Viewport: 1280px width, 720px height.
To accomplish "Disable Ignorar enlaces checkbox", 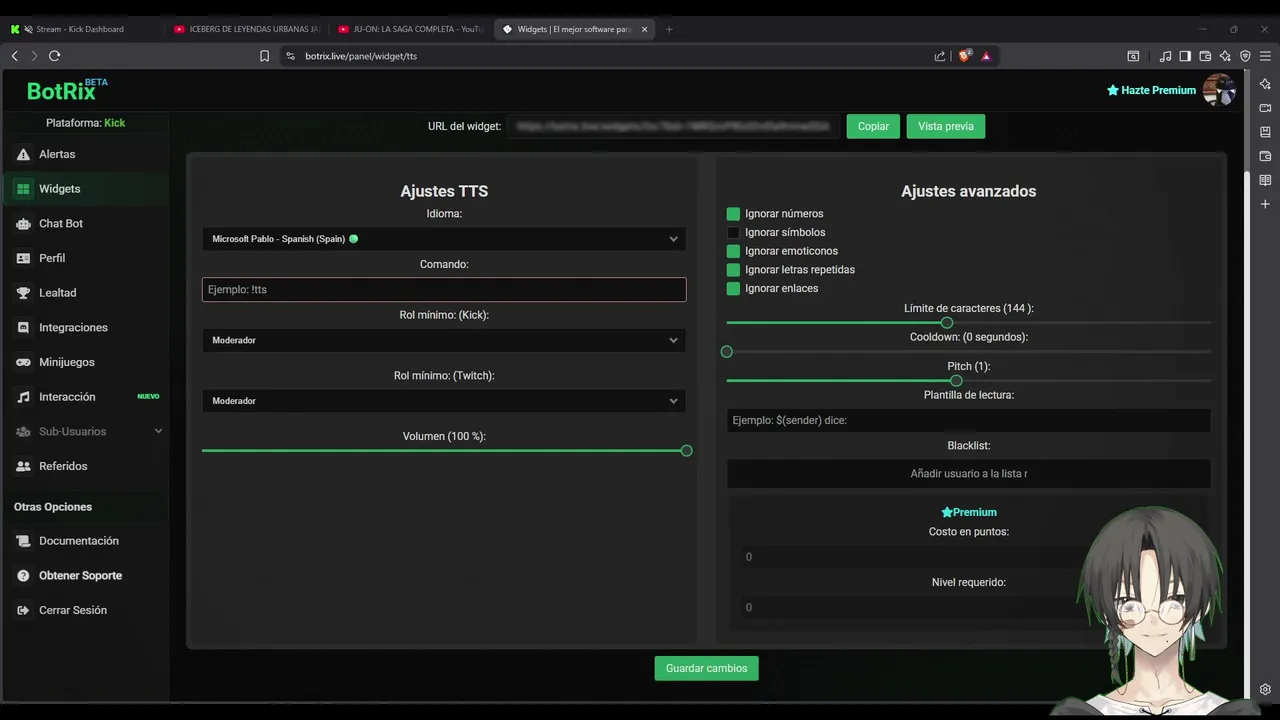I will click(733, 288).
